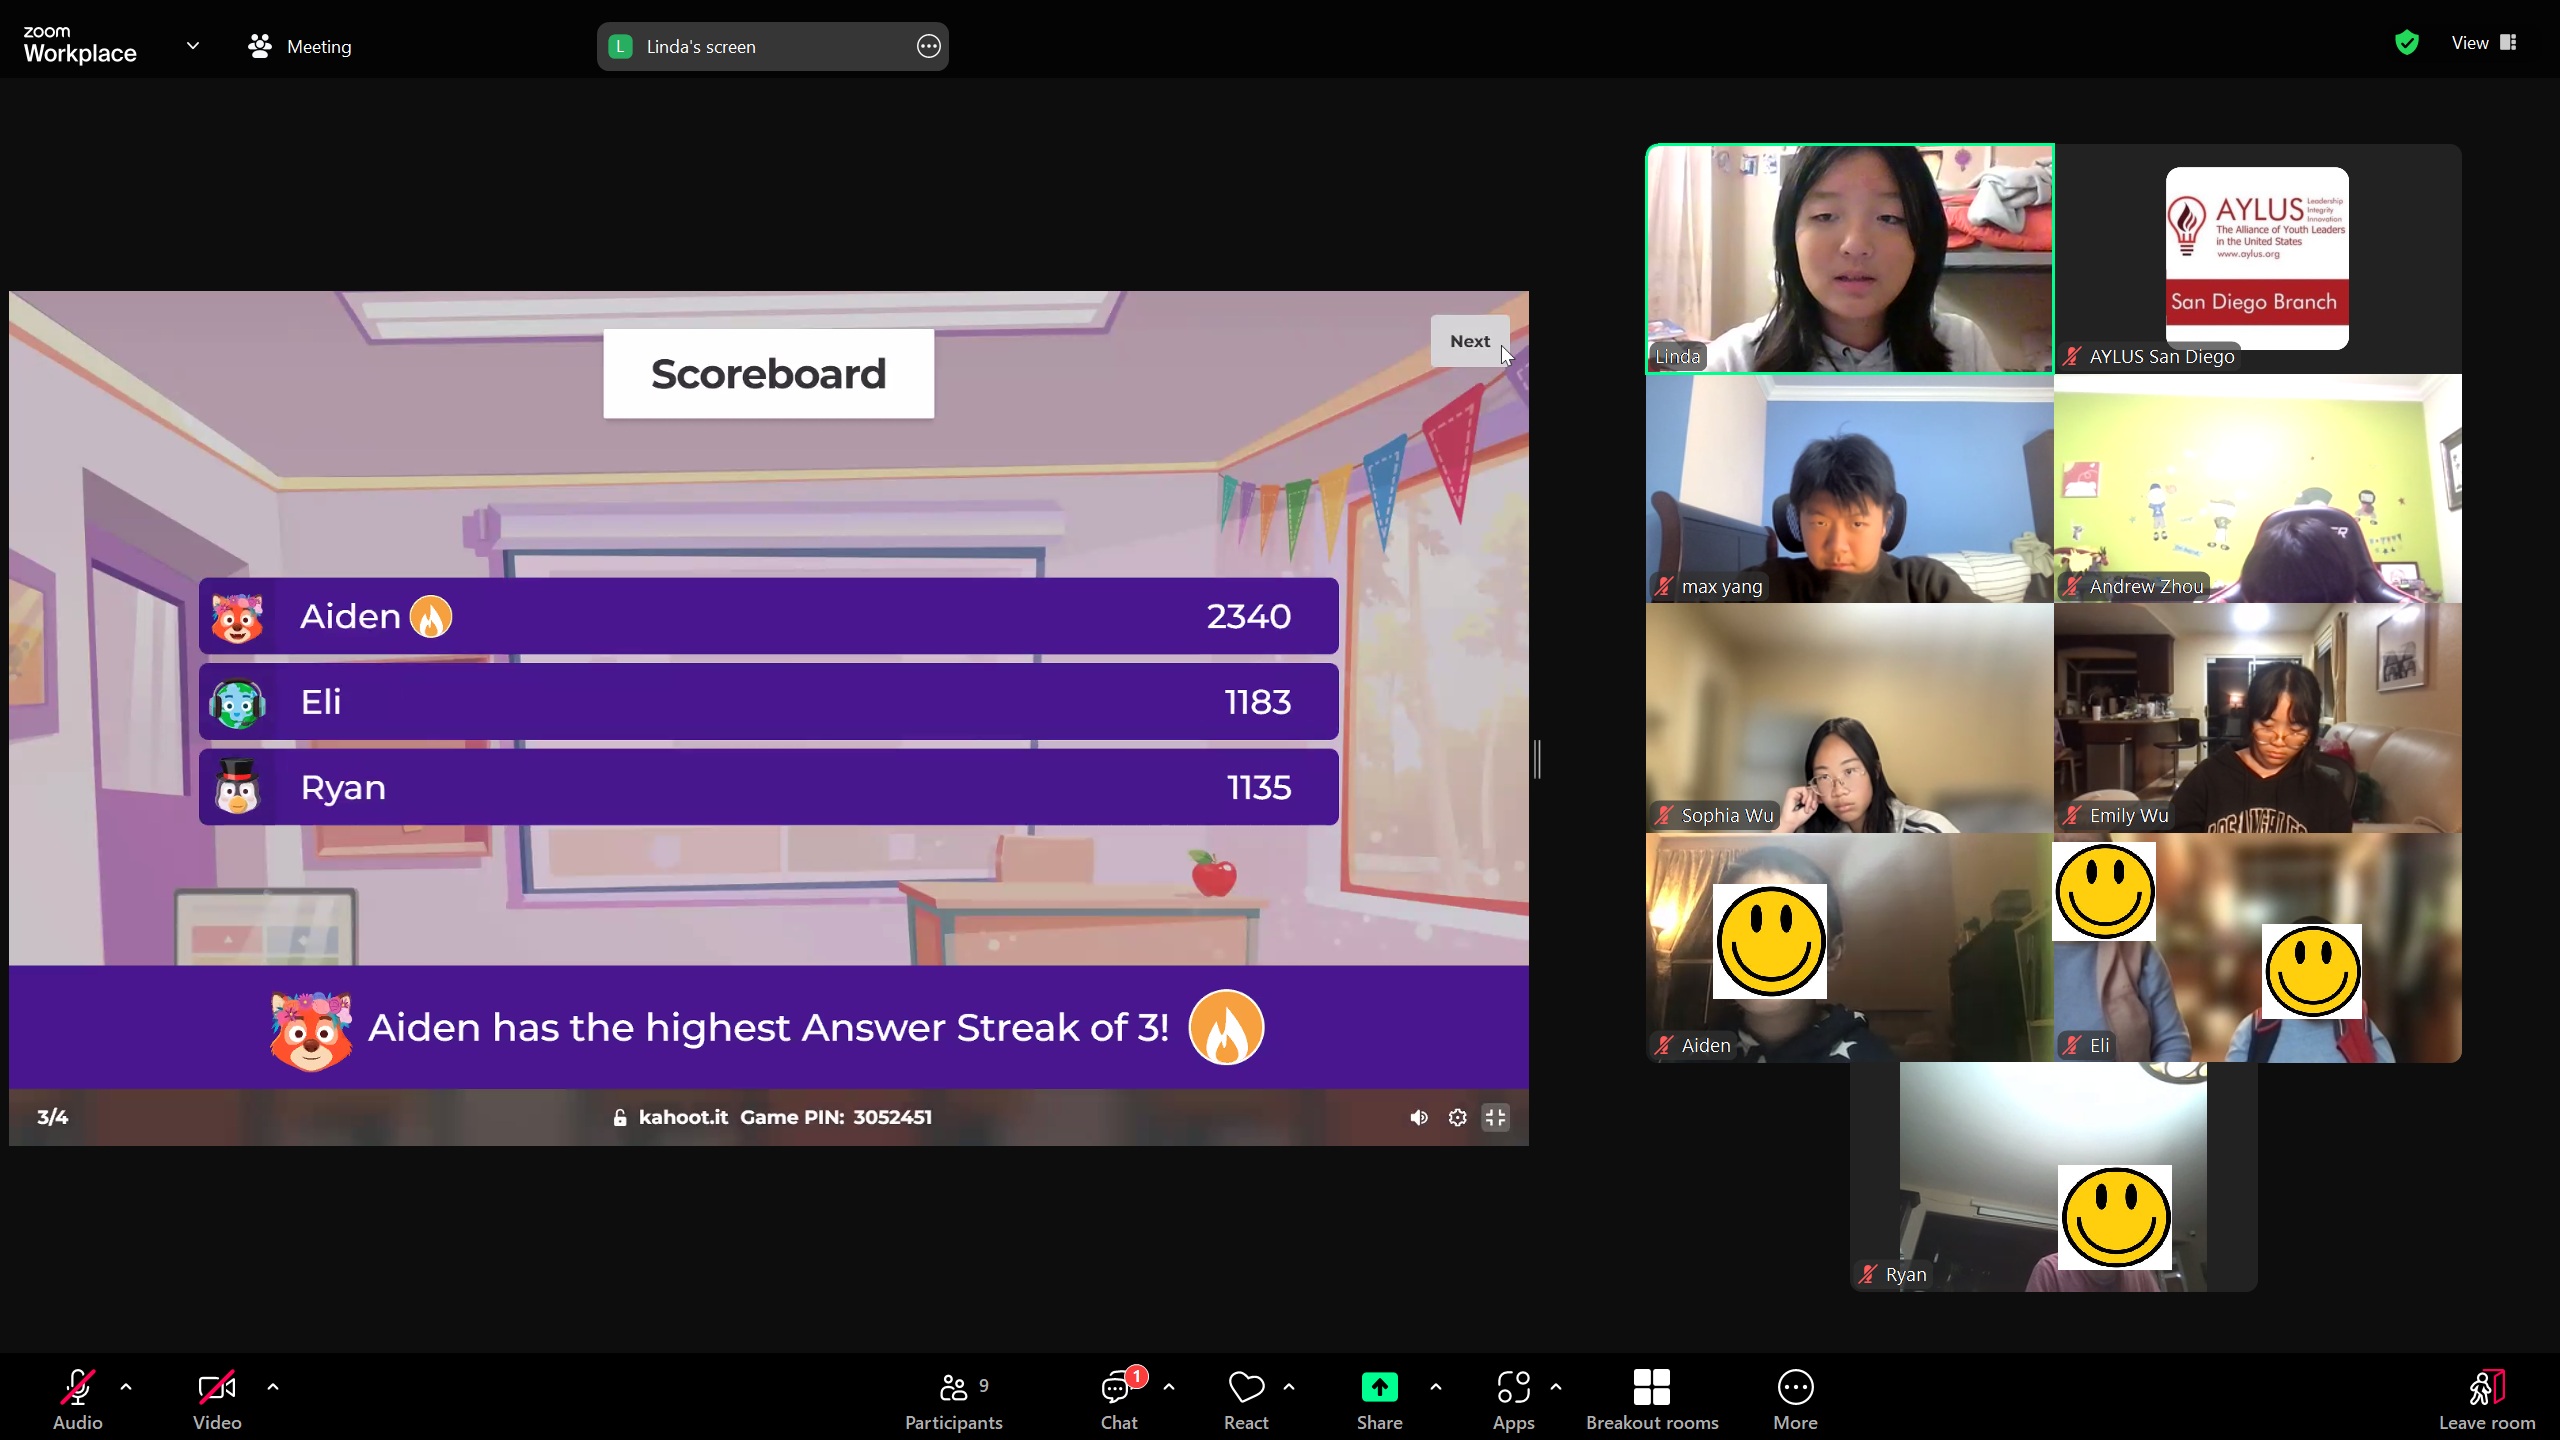Open the Chat panel

pyautogui.click(x=1118, y=1400)
